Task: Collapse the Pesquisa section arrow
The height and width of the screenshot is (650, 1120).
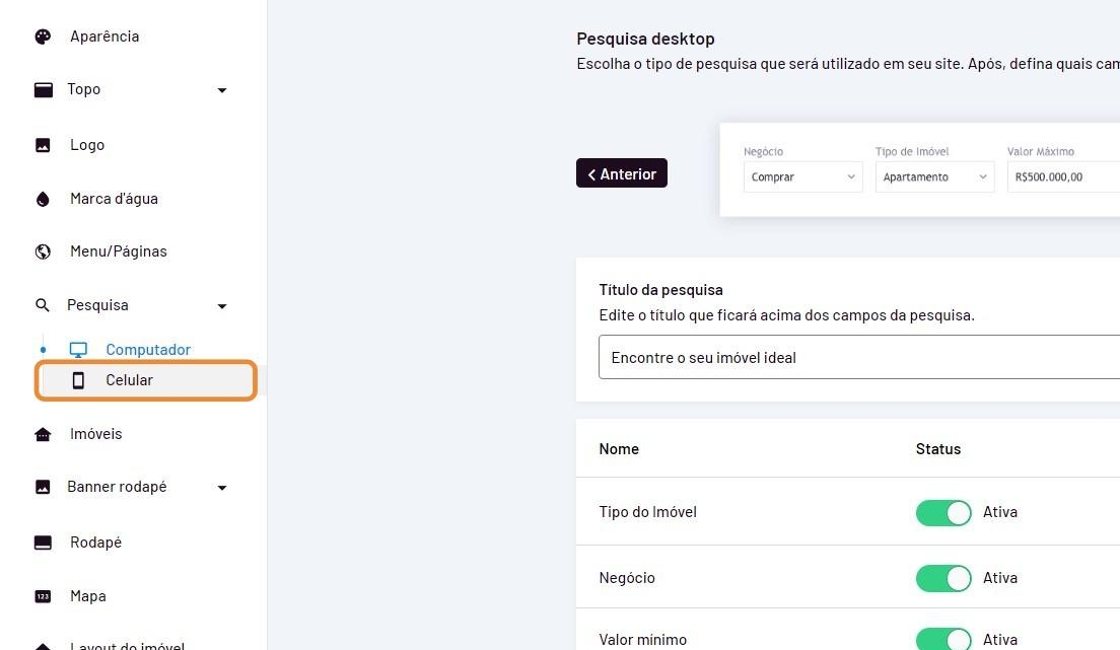Action: [222, 306]
